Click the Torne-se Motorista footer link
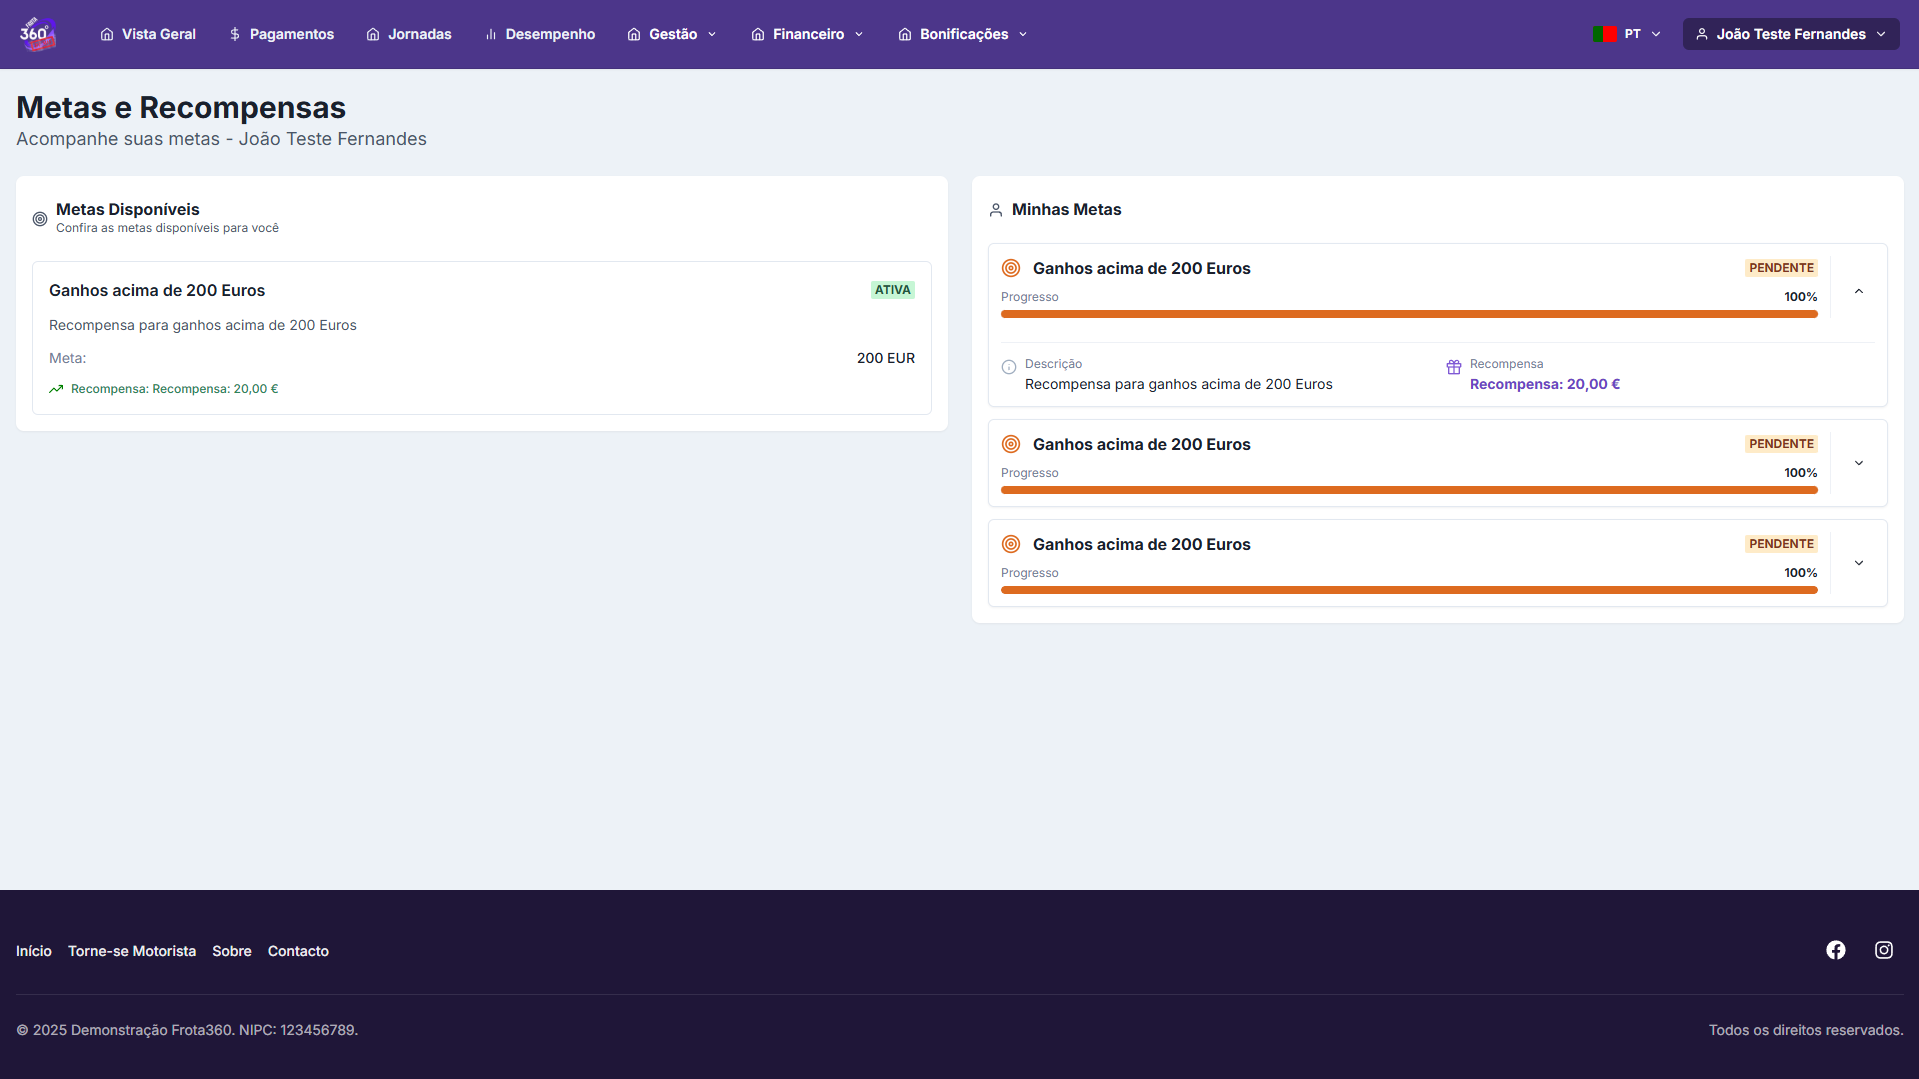 coord(132,951)
